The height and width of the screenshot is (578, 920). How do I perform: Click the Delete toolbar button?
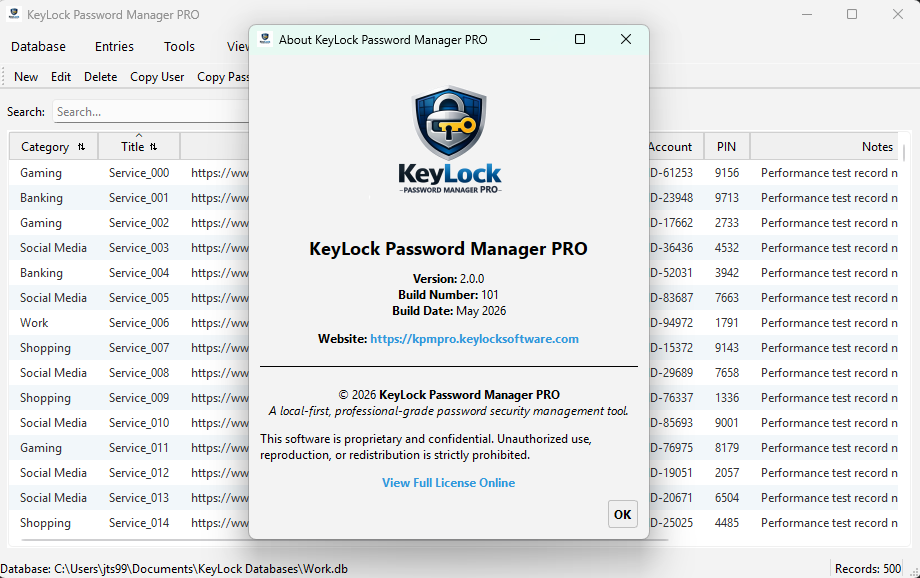(x=100, y=77)
